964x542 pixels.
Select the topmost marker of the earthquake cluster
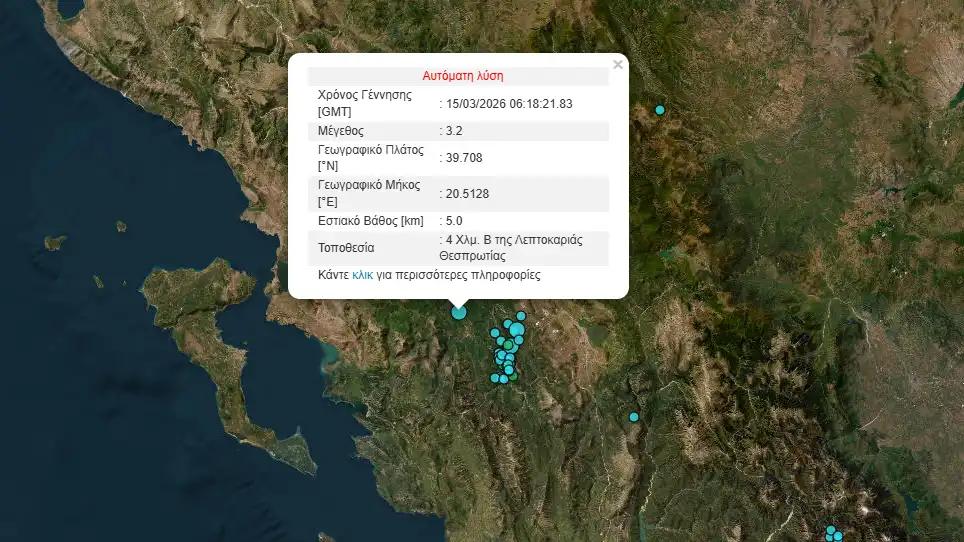pyautogui.click(x=521, y=316)
